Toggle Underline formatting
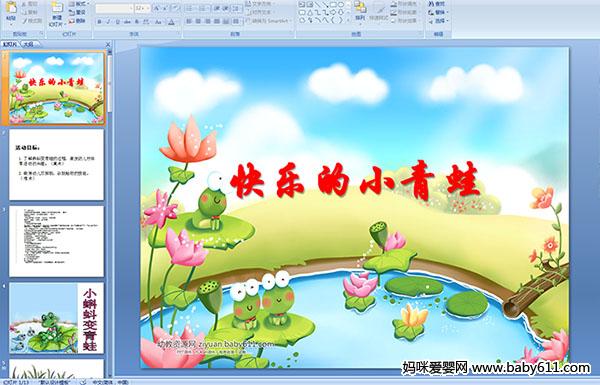 coord(117,22)
